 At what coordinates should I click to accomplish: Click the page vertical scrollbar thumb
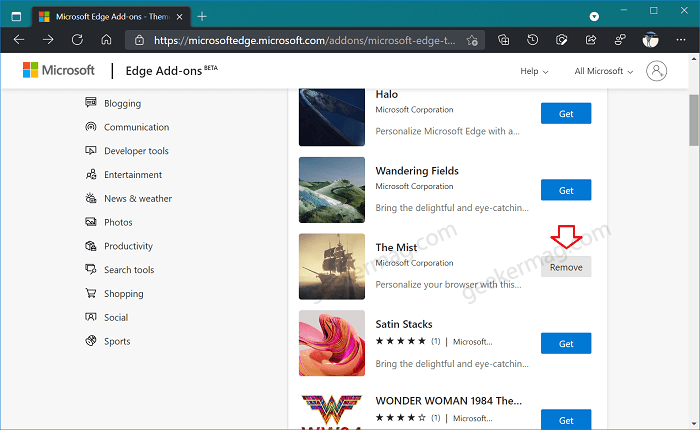(694, 121)
